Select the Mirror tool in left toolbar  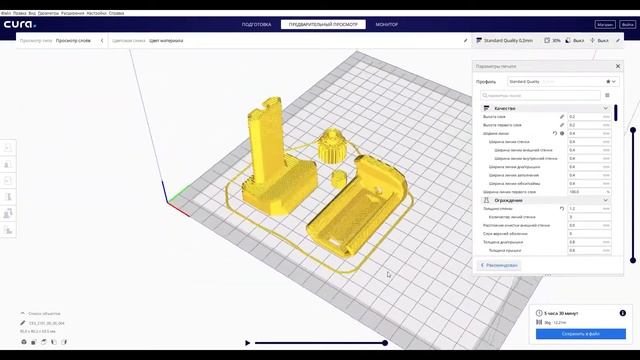[x=8, y=197]
